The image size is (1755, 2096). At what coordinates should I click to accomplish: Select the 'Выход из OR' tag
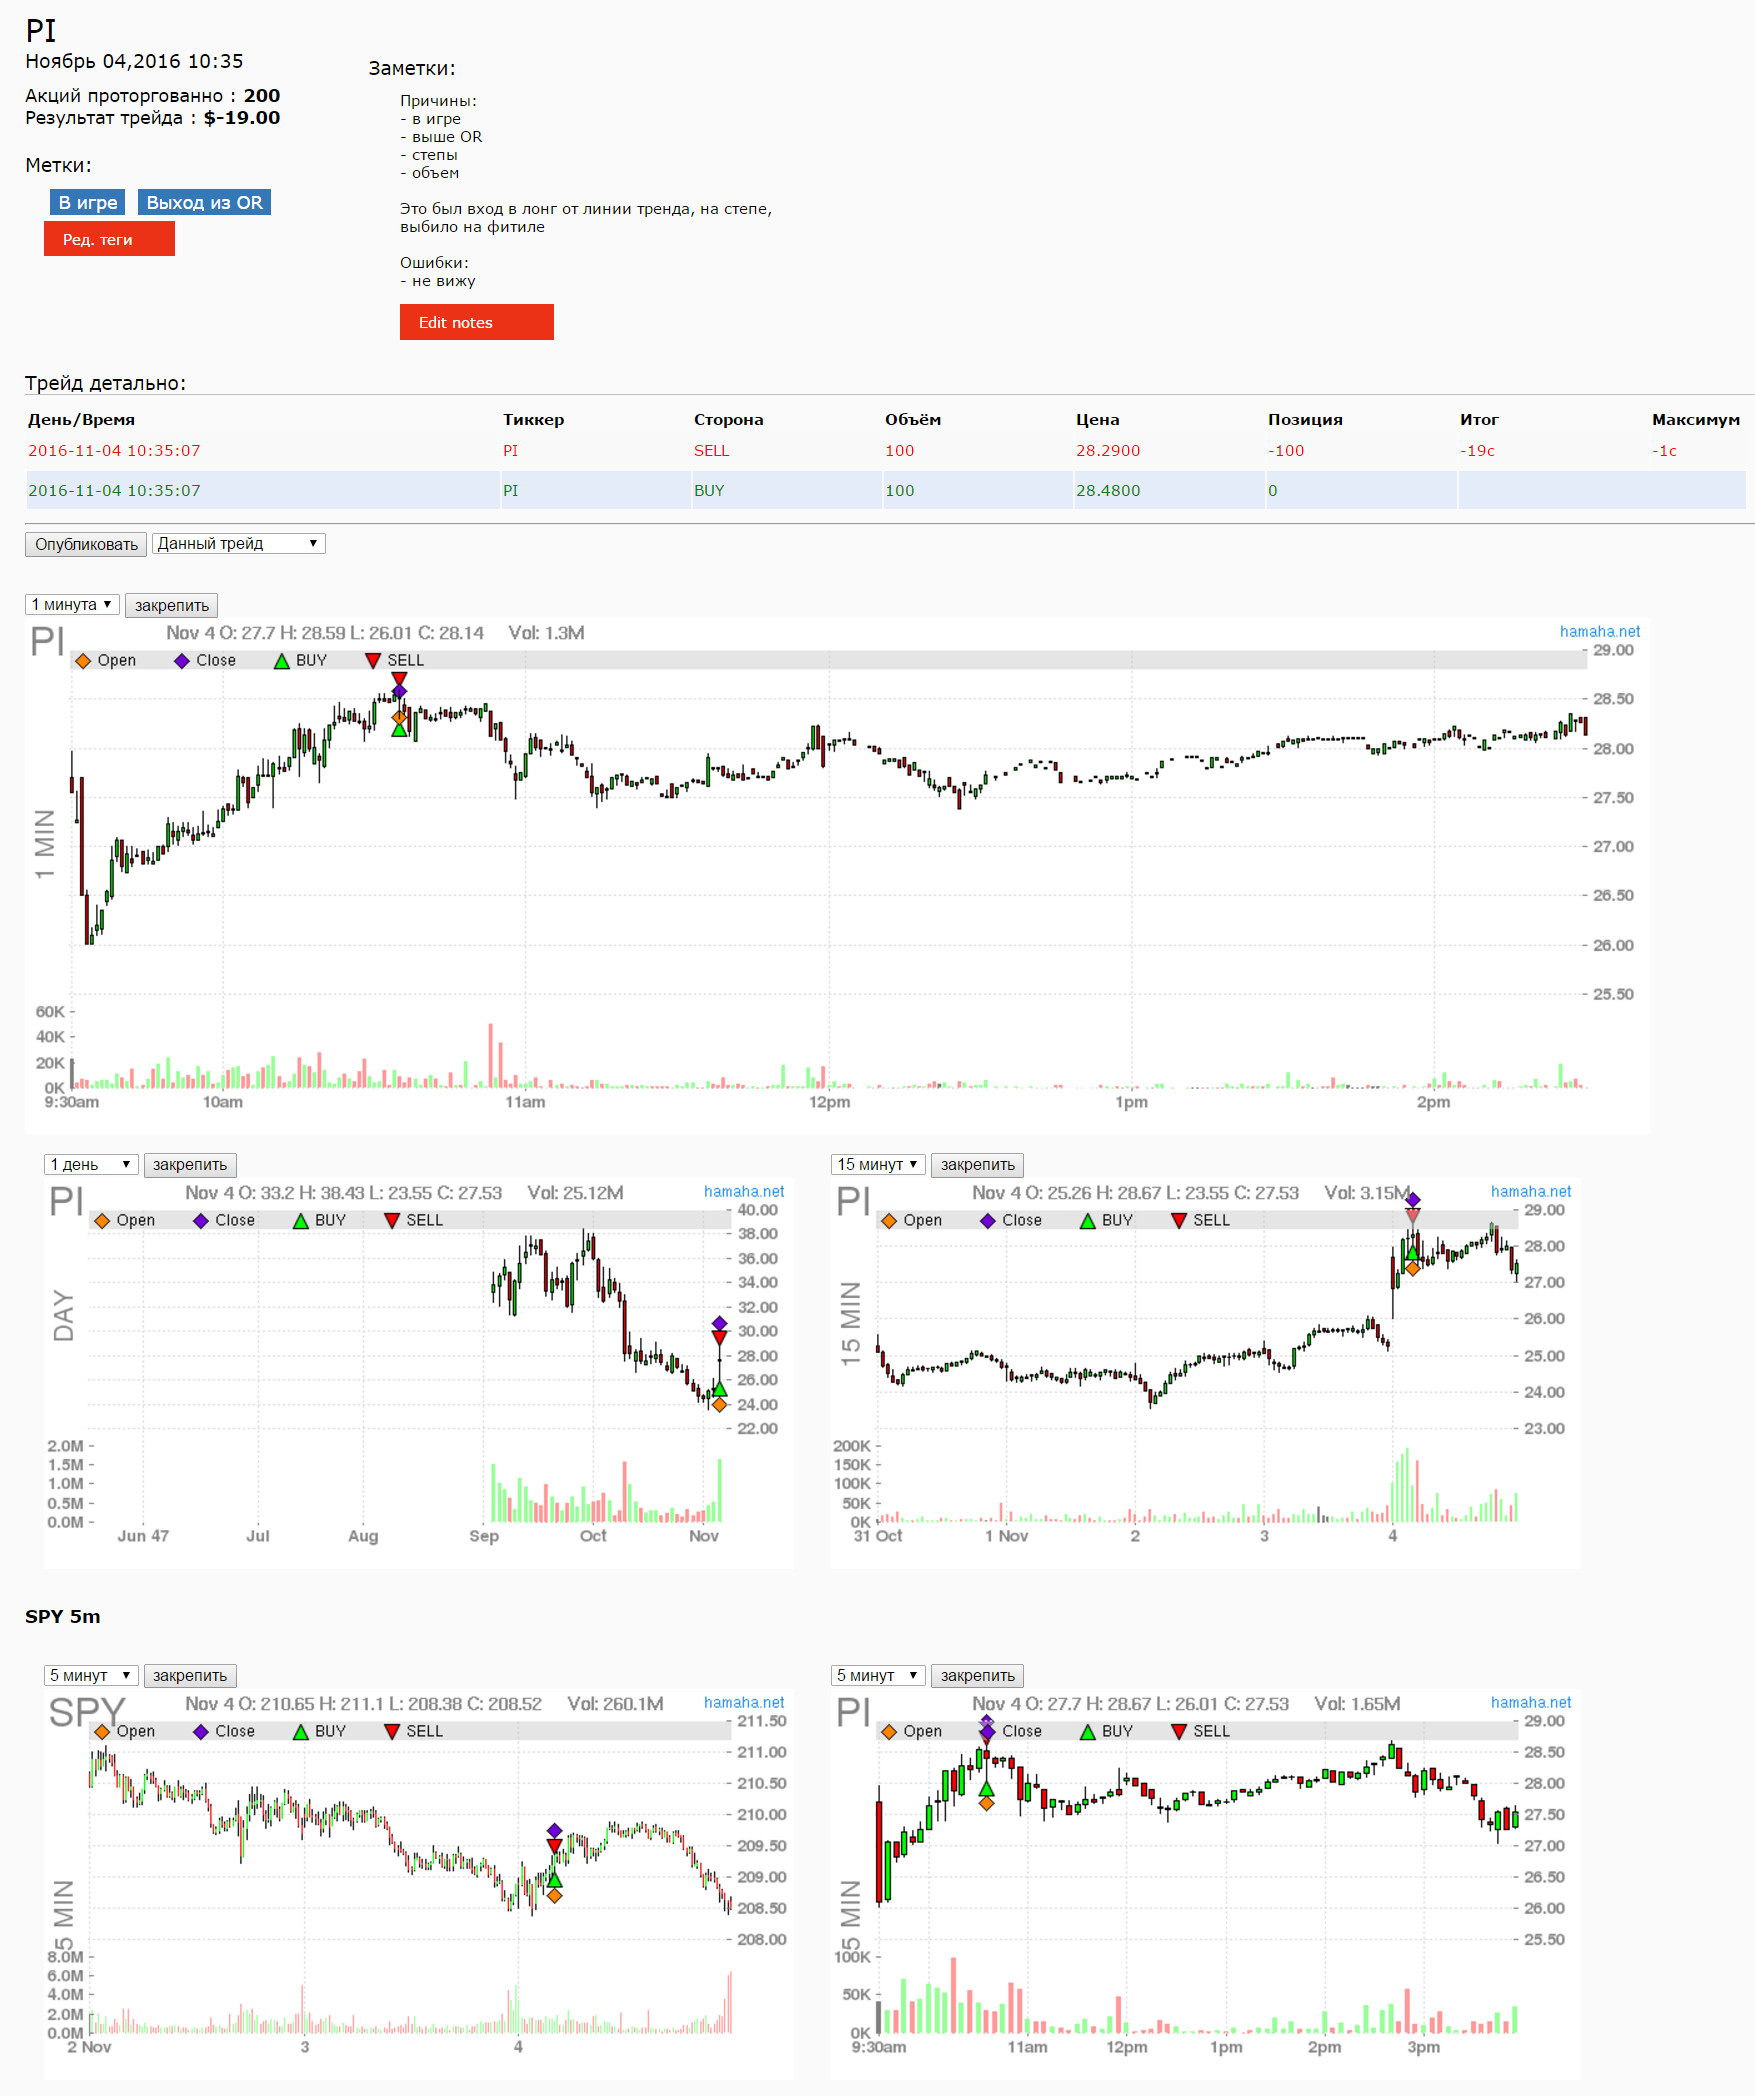pyautogui.click(x=204, y=203)
